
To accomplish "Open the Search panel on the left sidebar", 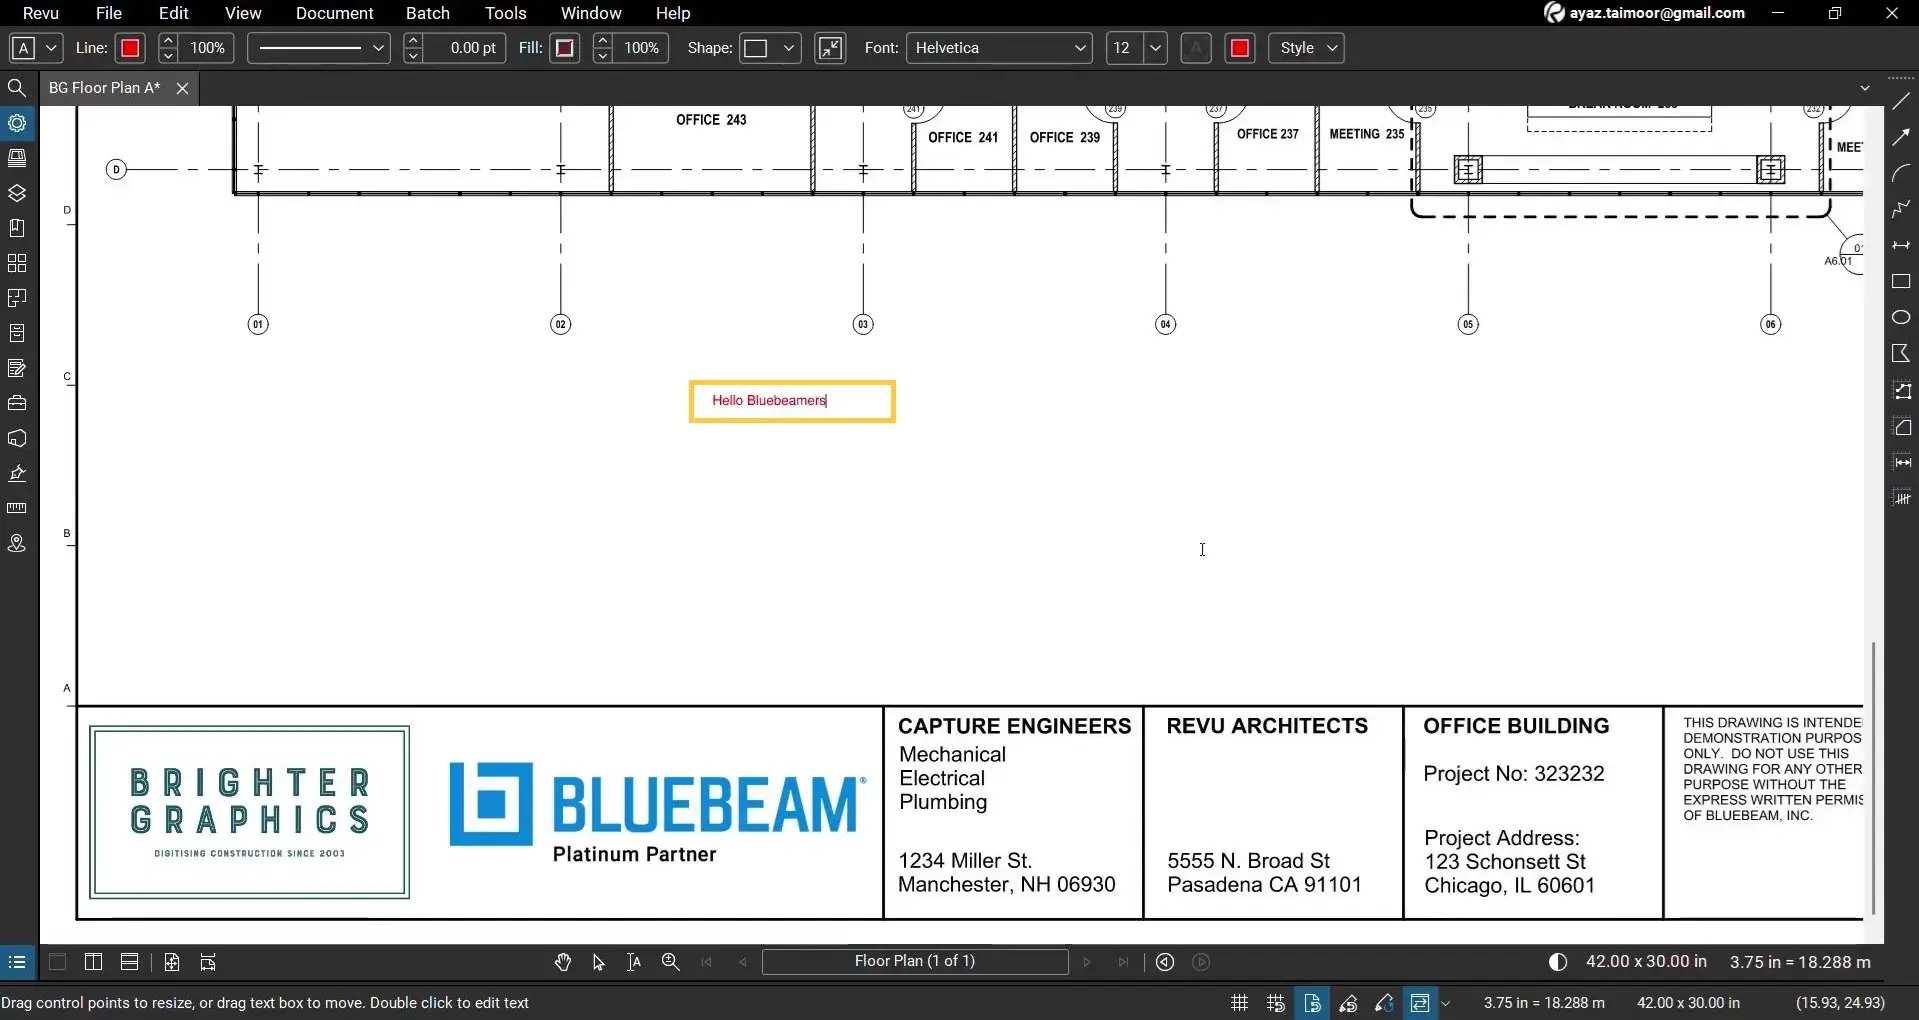I will [17, 87].
